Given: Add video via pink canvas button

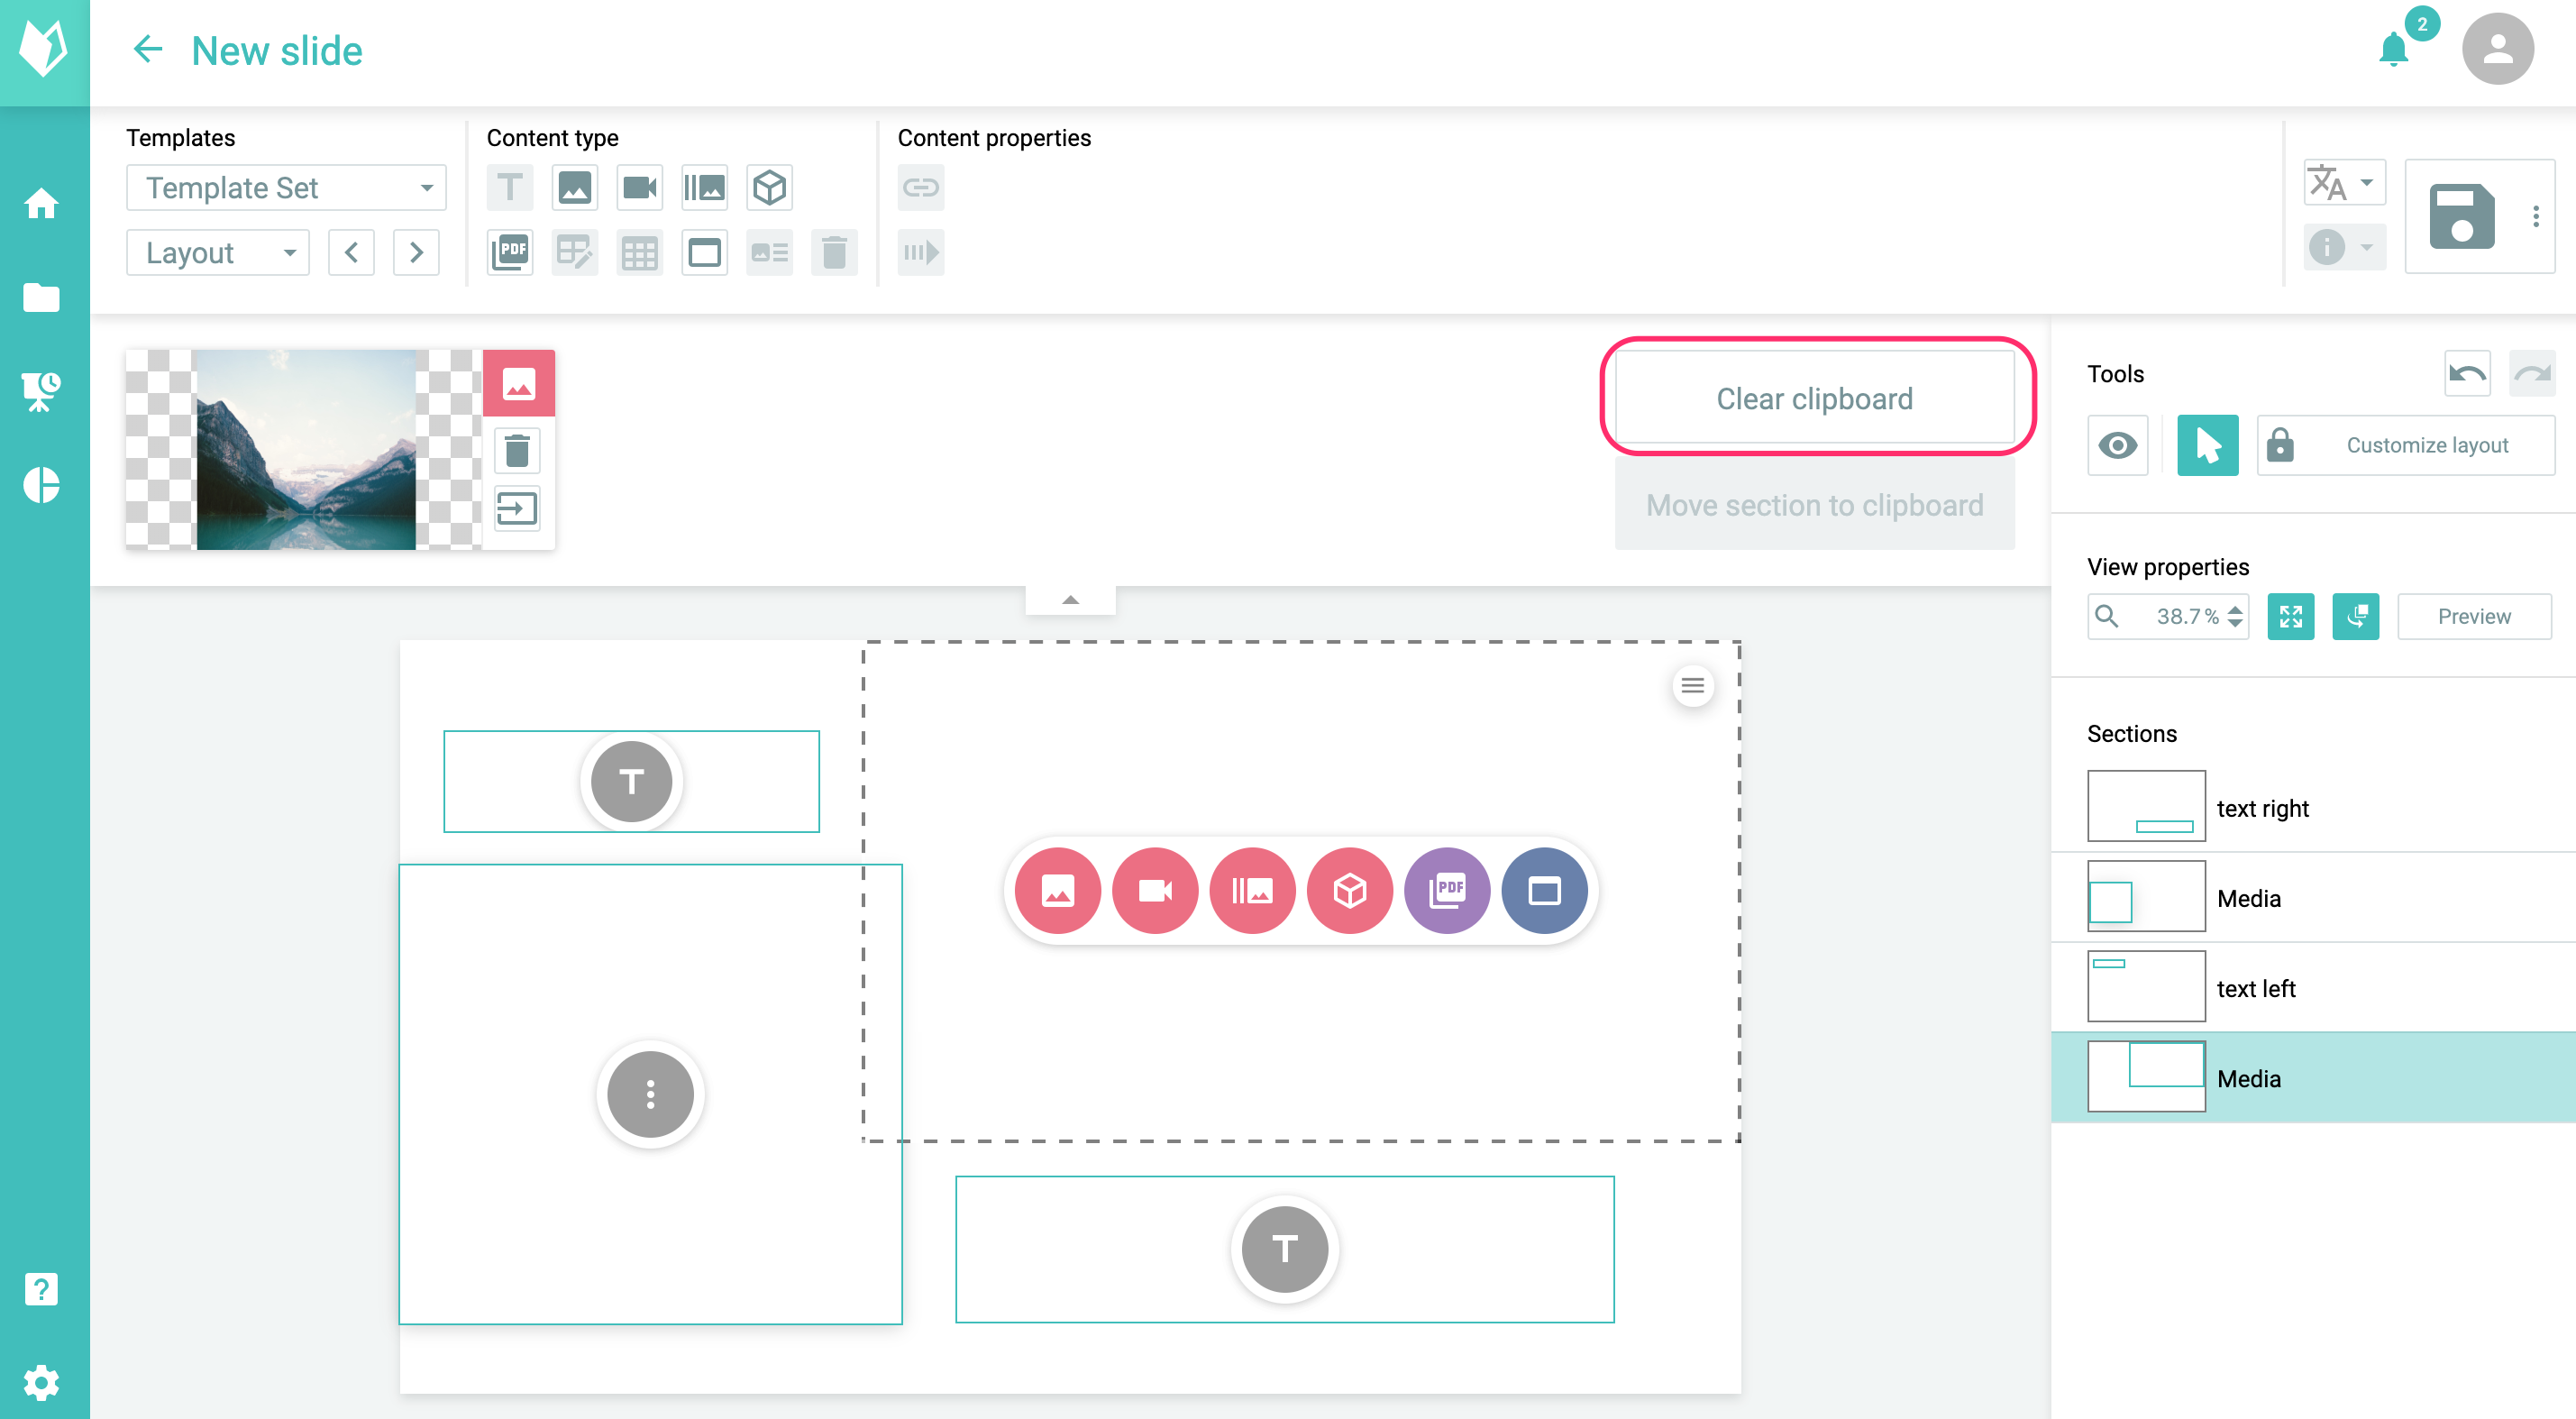Looking at the screenshot, I should click(x=1155, y=890).
